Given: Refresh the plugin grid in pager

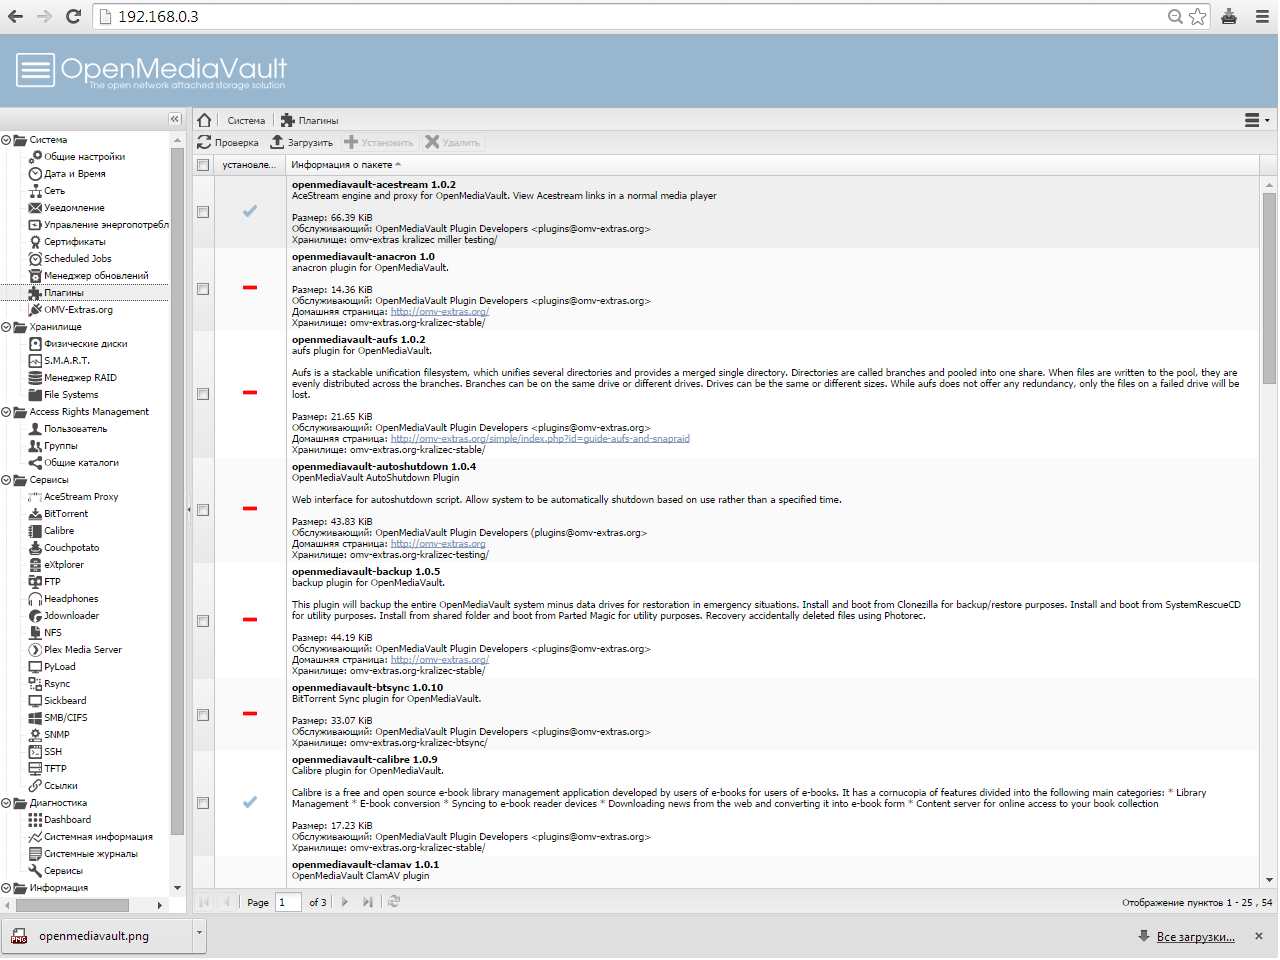Looking at the screenshot, I should point(394,902).
